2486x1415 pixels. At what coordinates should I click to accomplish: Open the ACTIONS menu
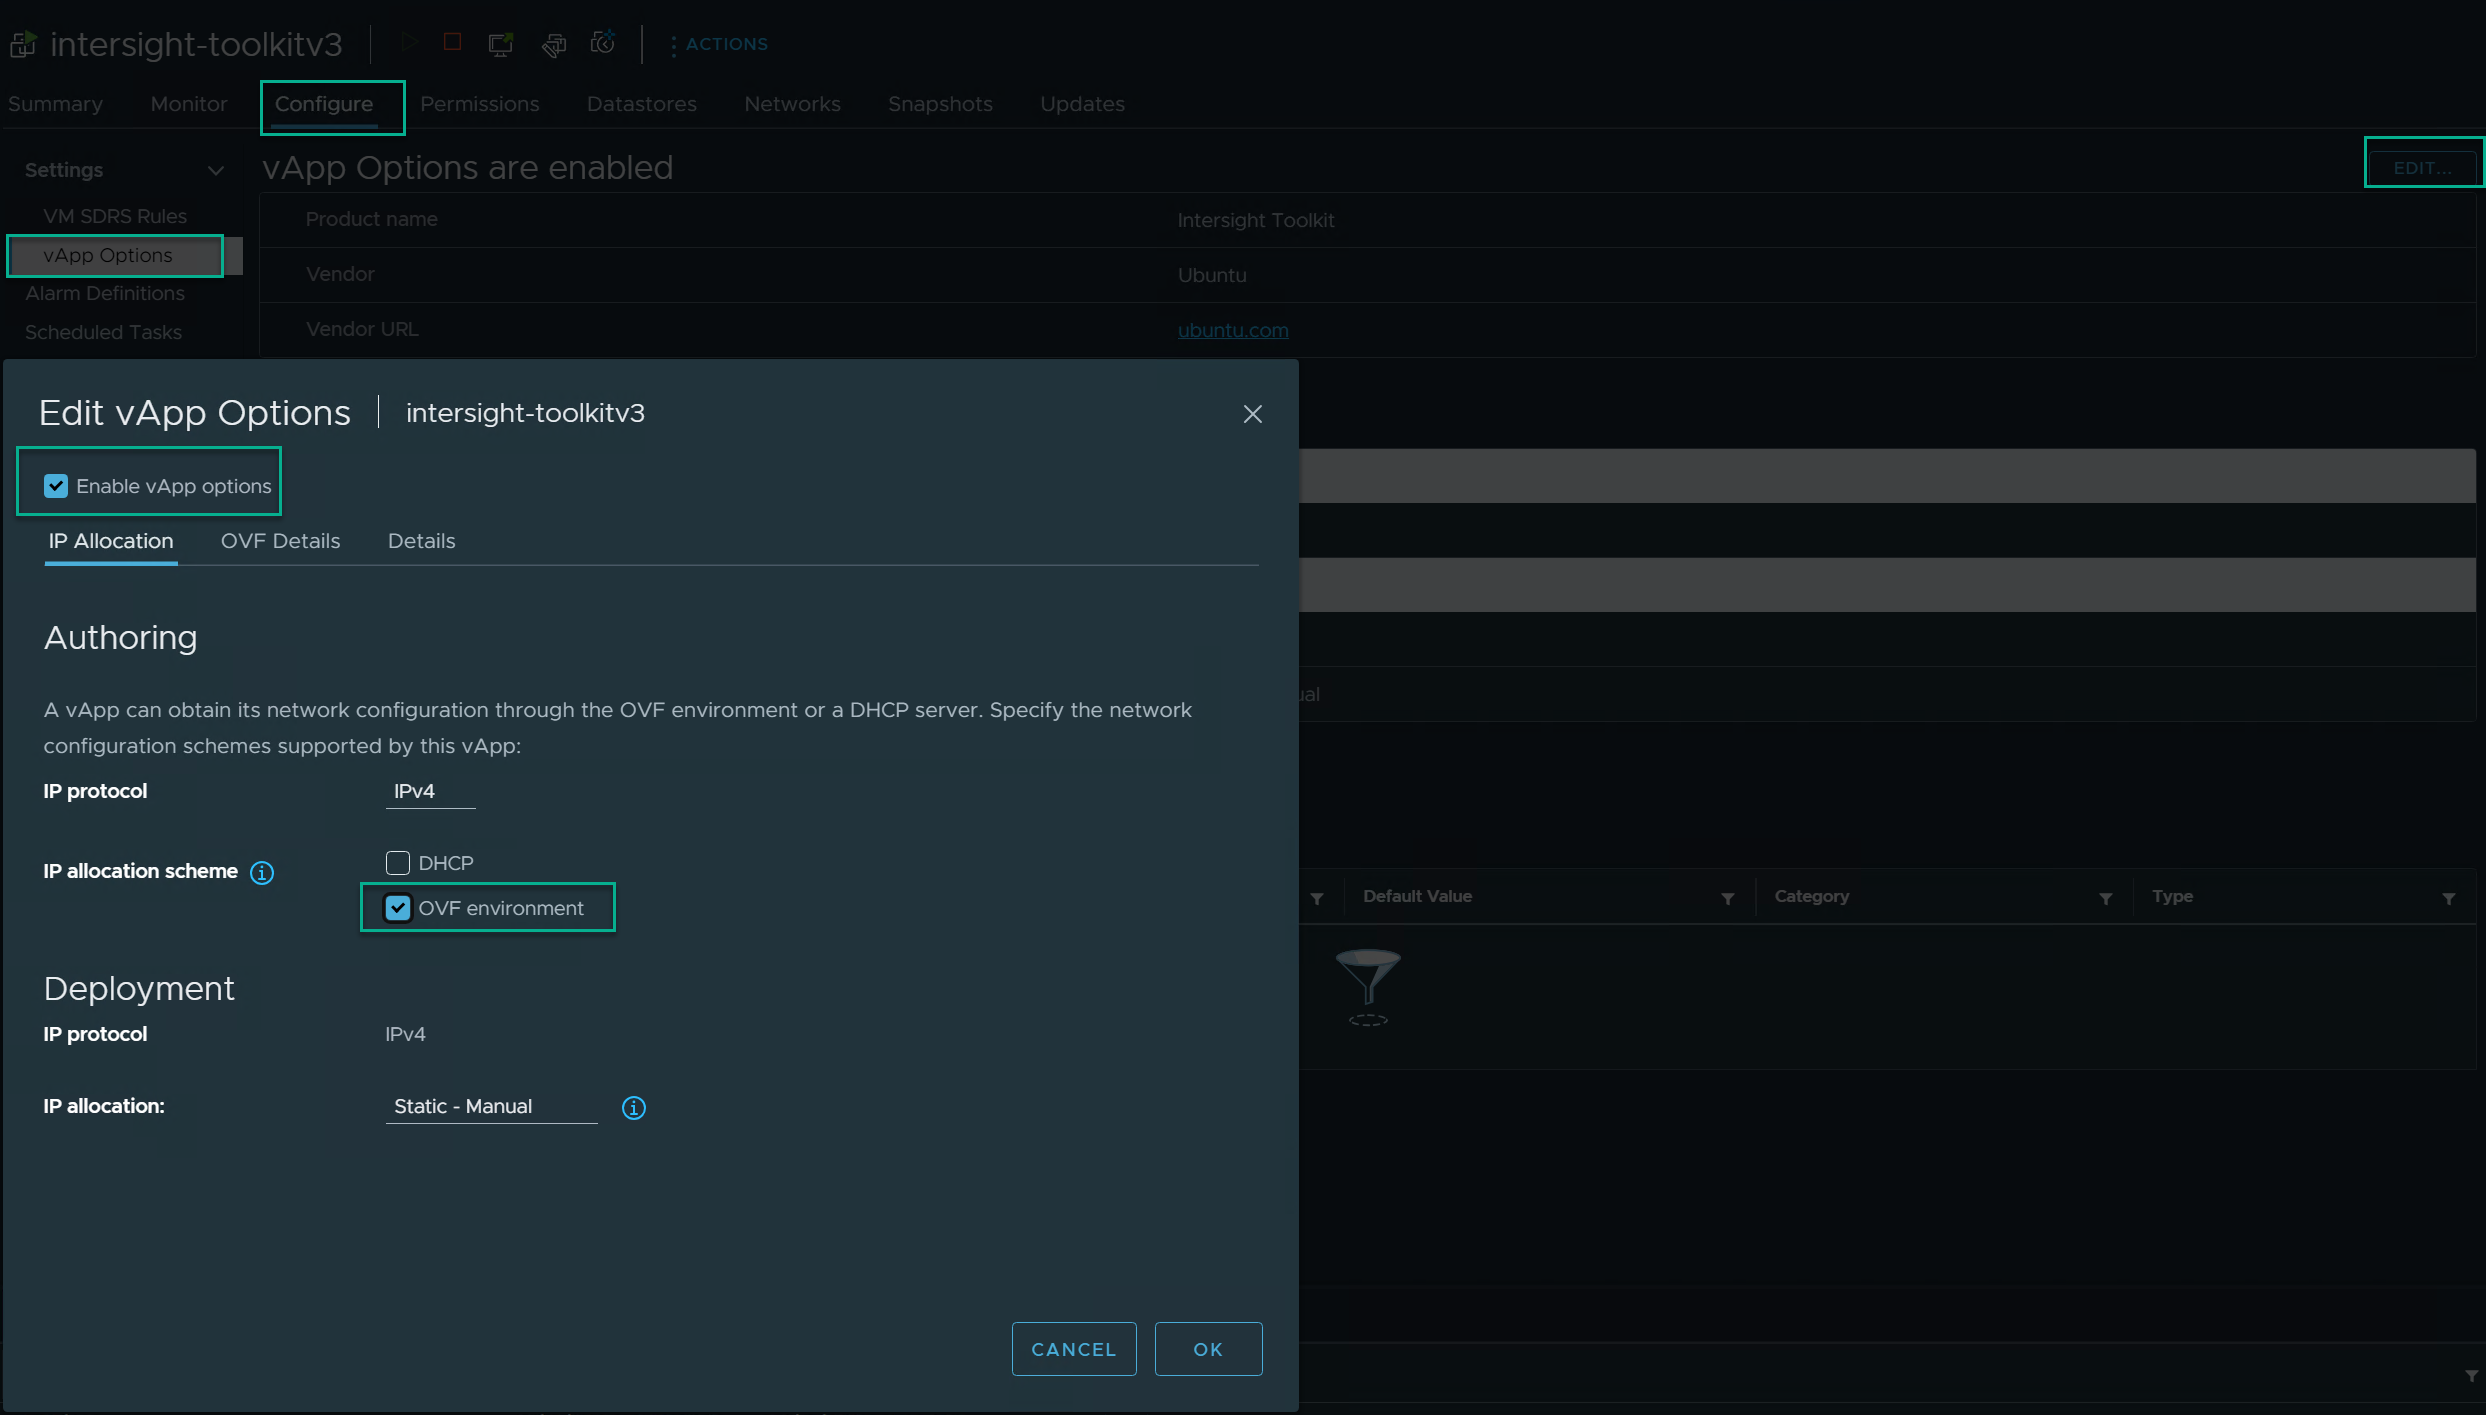[719, 44]
